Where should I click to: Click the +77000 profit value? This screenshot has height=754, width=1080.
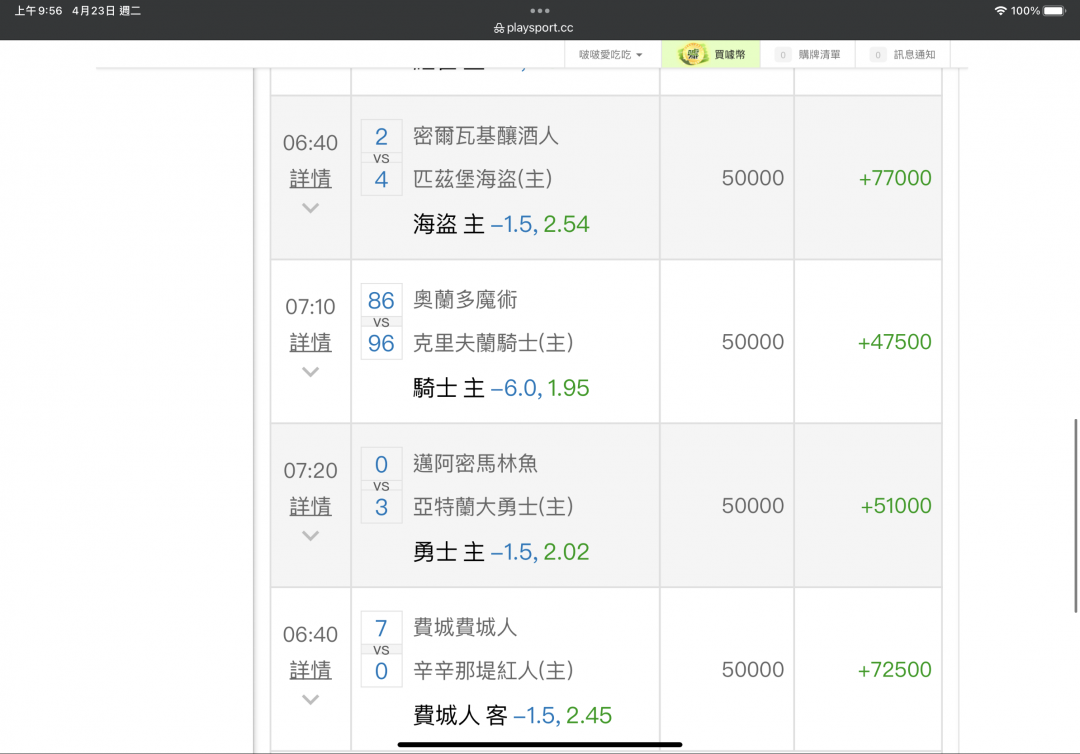895,178
